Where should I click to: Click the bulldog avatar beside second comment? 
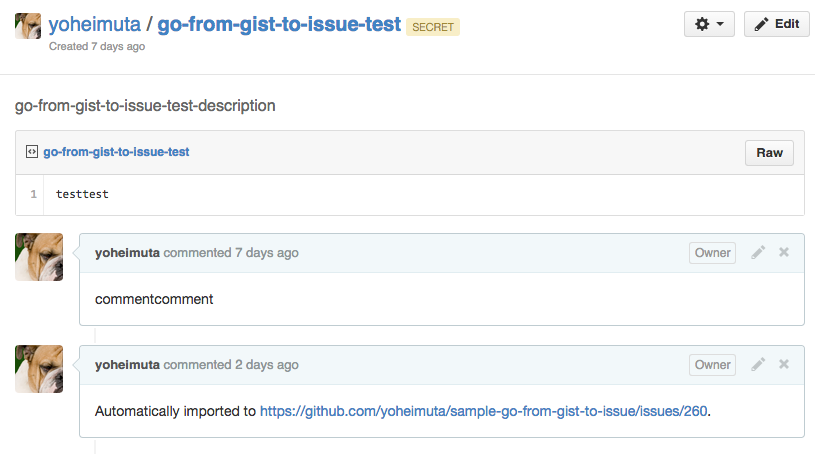tap(39, 369)
